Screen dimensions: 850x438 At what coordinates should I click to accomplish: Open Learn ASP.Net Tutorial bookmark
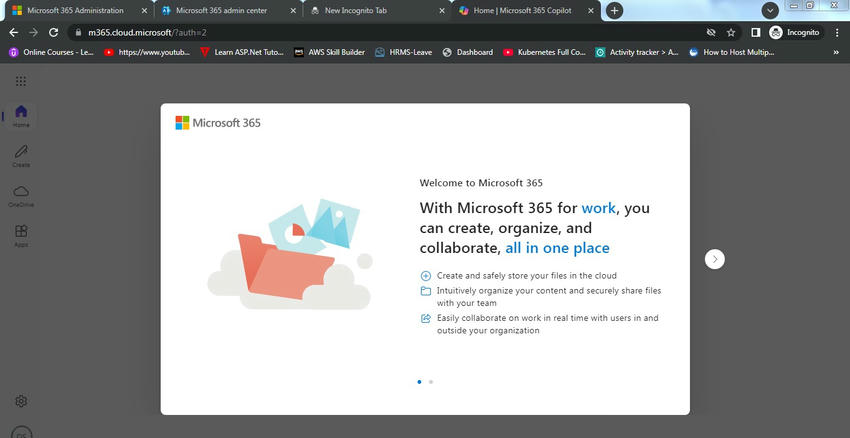click(x=243, y=53)
